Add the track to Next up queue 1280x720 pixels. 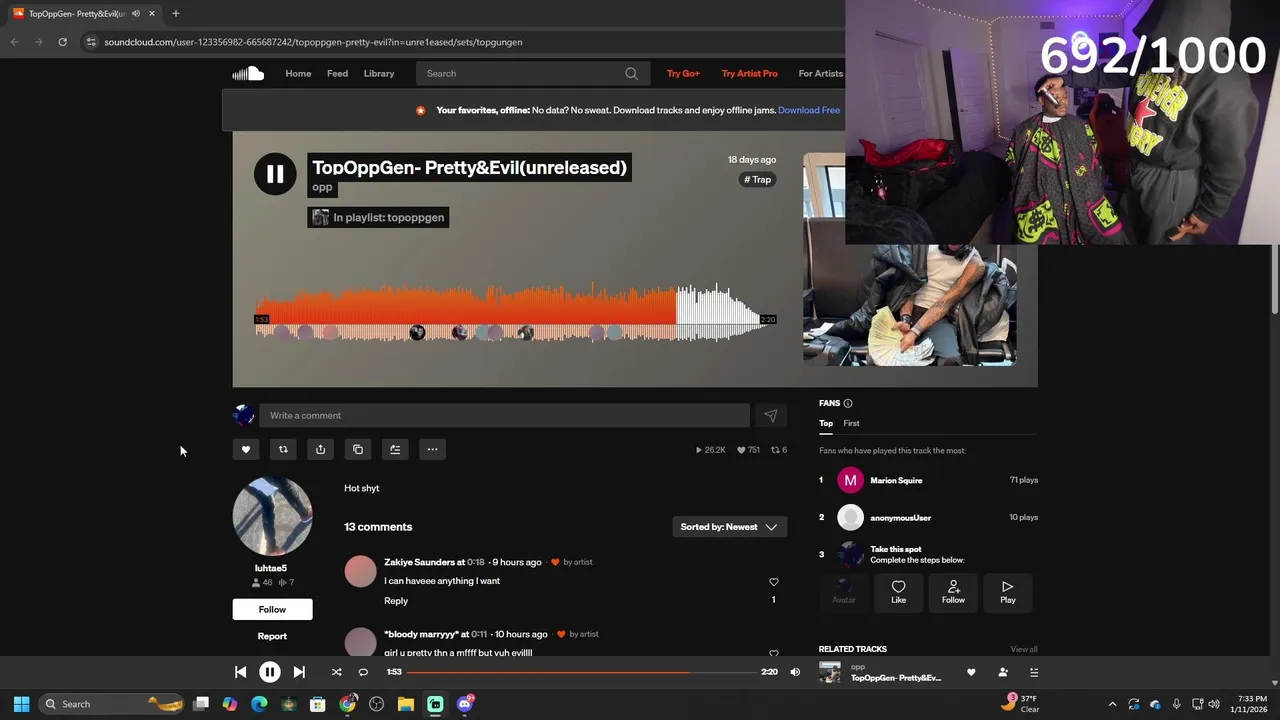pos(395,449)
